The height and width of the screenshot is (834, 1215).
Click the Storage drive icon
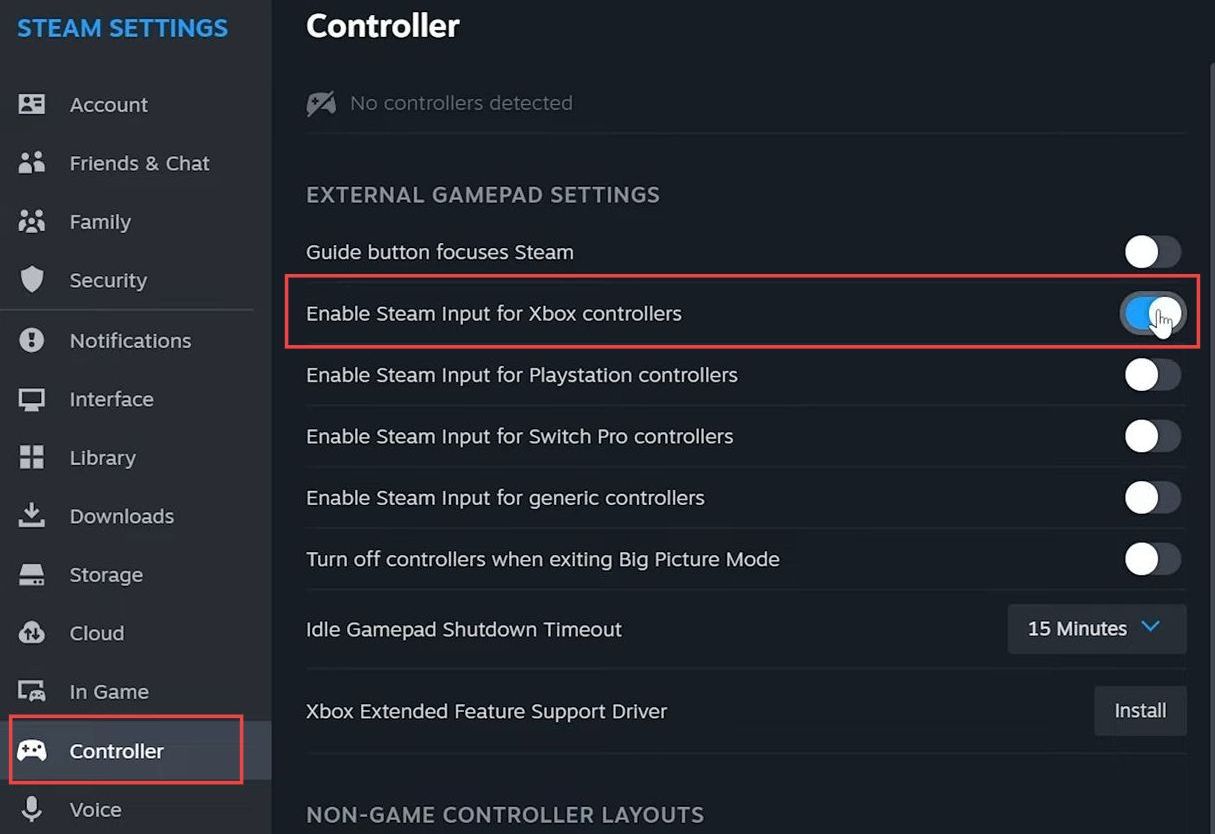click(x=30, y=575)
